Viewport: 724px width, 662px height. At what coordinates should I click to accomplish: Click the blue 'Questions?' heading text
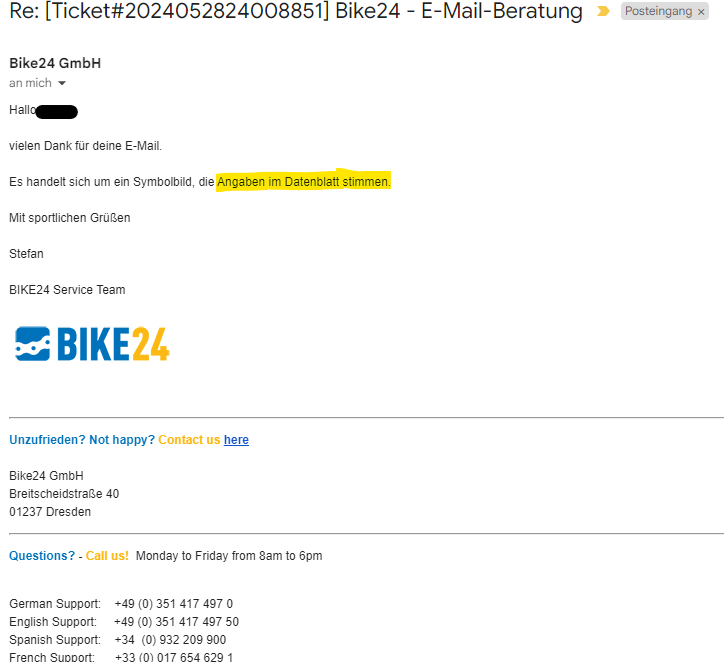(42, 556)
